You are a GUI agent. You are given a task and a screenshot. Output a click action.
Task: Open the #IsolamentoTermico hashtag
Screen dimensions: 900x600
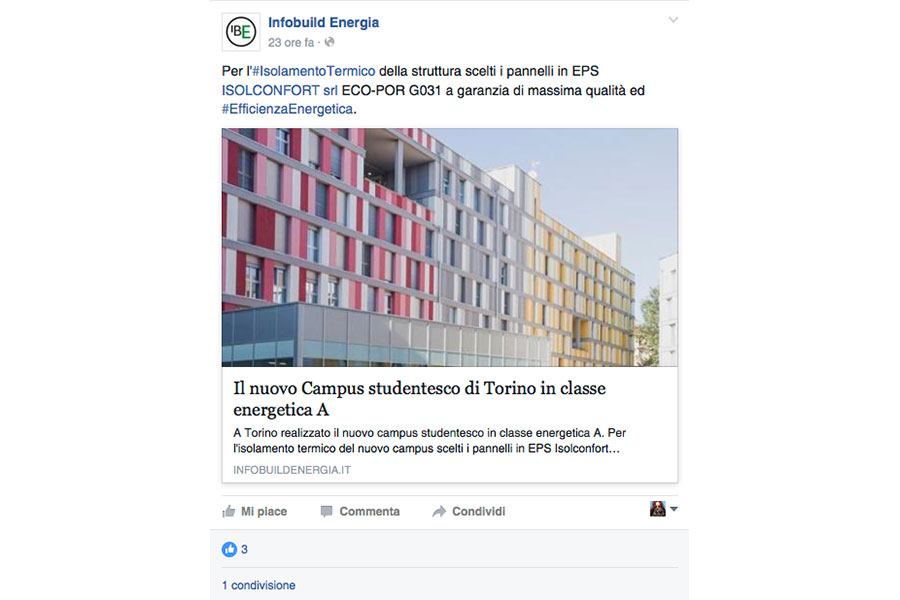313,71
